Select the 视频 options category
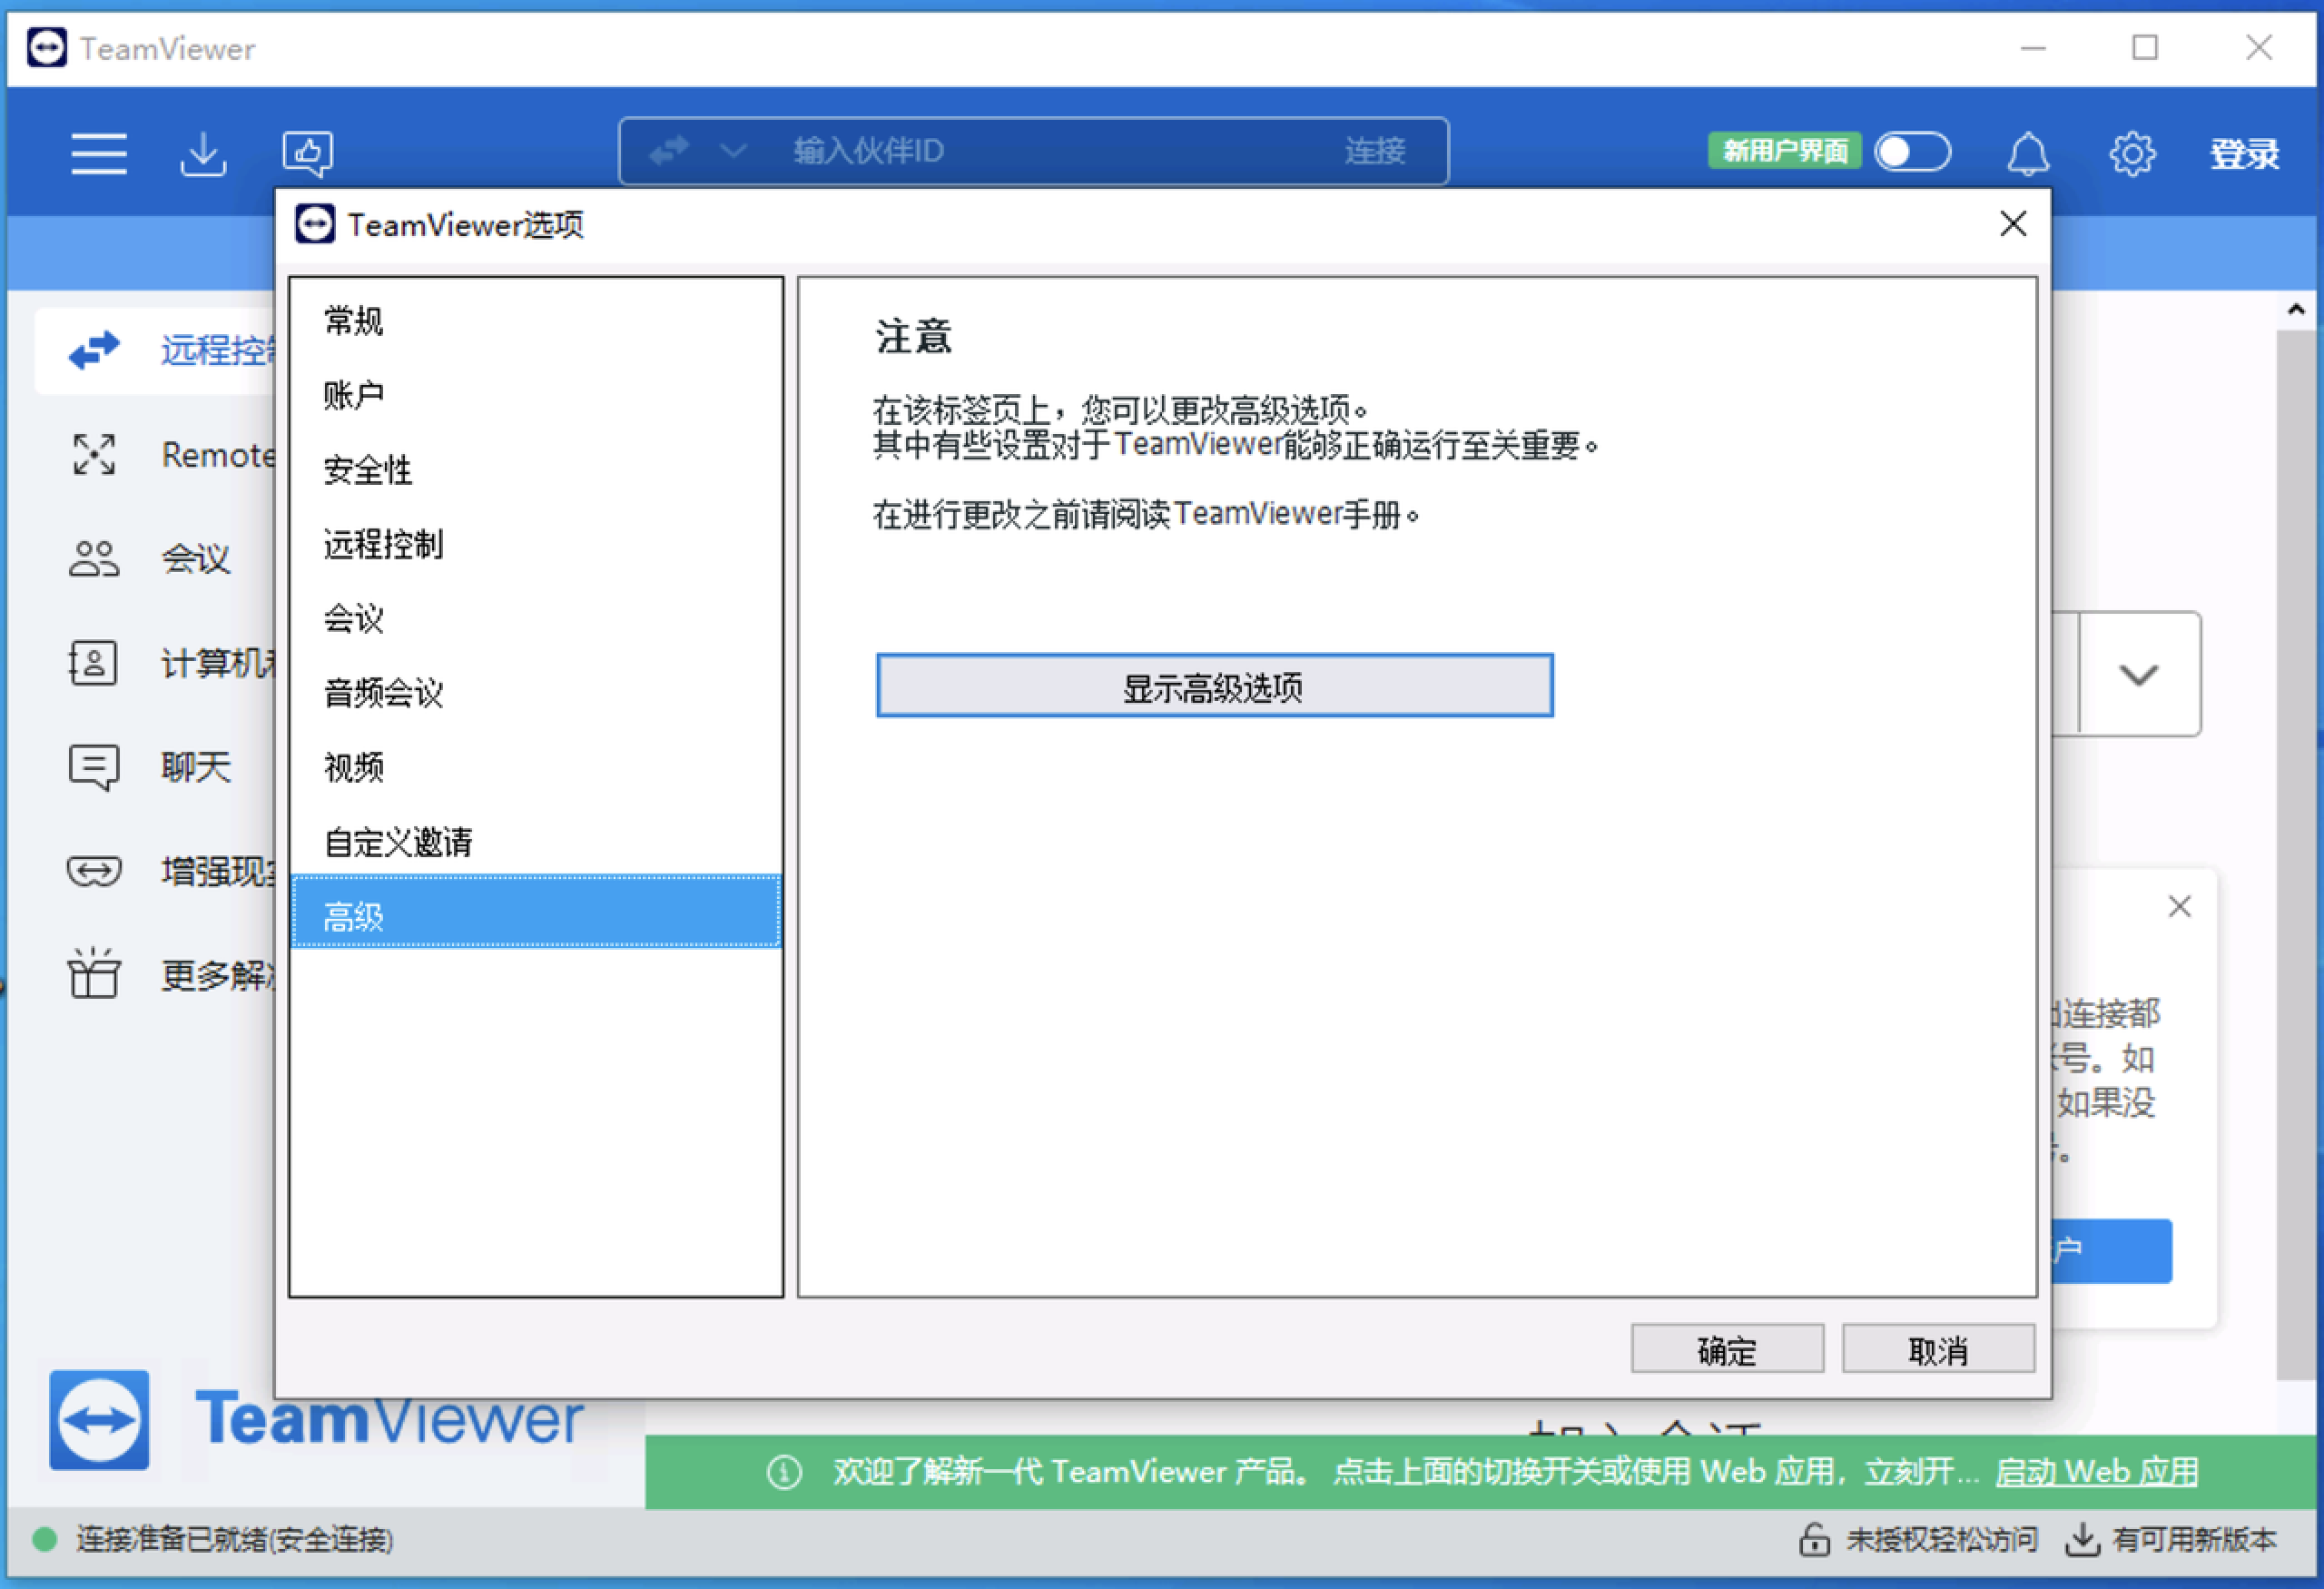The height and width of the screenshot is (1589, 2324). (x=536, y=768)
